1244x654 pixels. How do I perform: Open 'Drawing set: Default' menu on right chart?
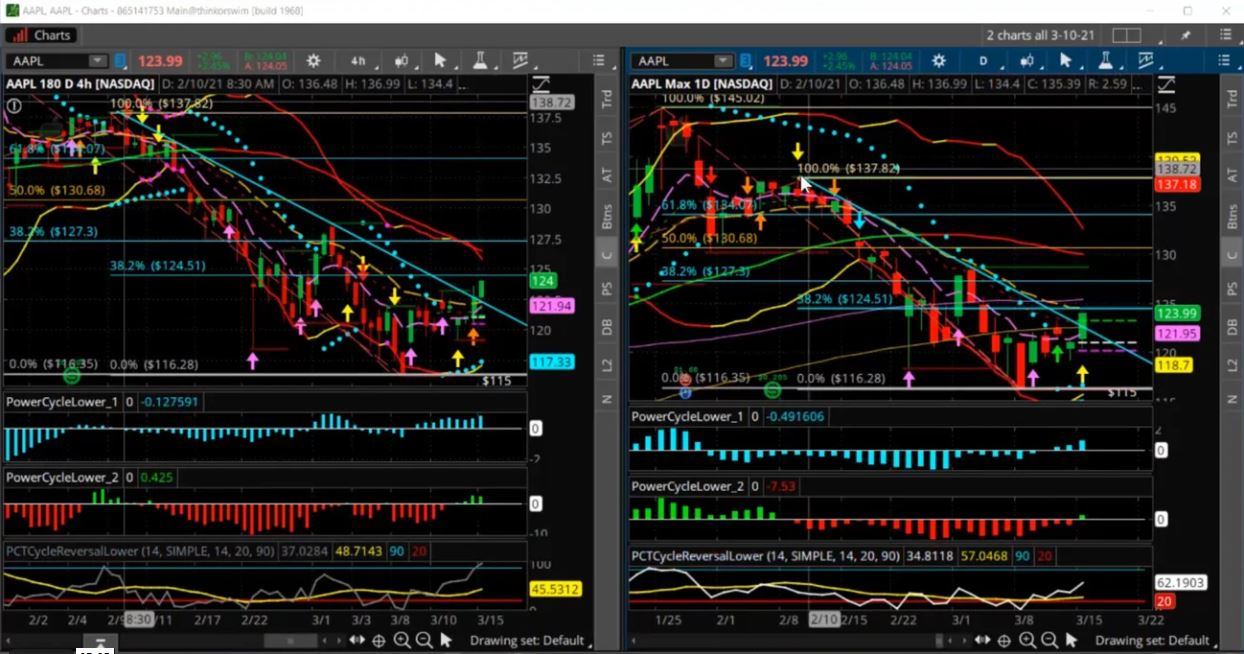(1152, 640)
